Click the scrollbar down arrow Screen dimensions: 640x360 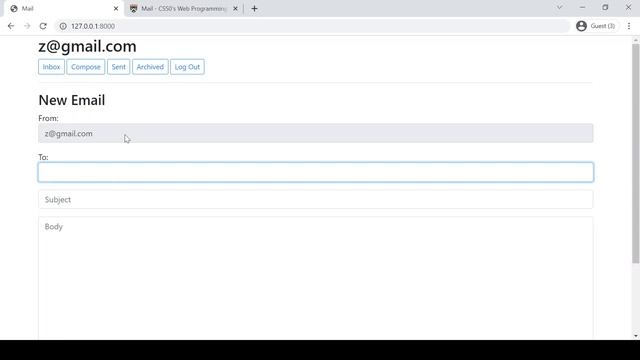pyautogui.click(x=636, y=336)
